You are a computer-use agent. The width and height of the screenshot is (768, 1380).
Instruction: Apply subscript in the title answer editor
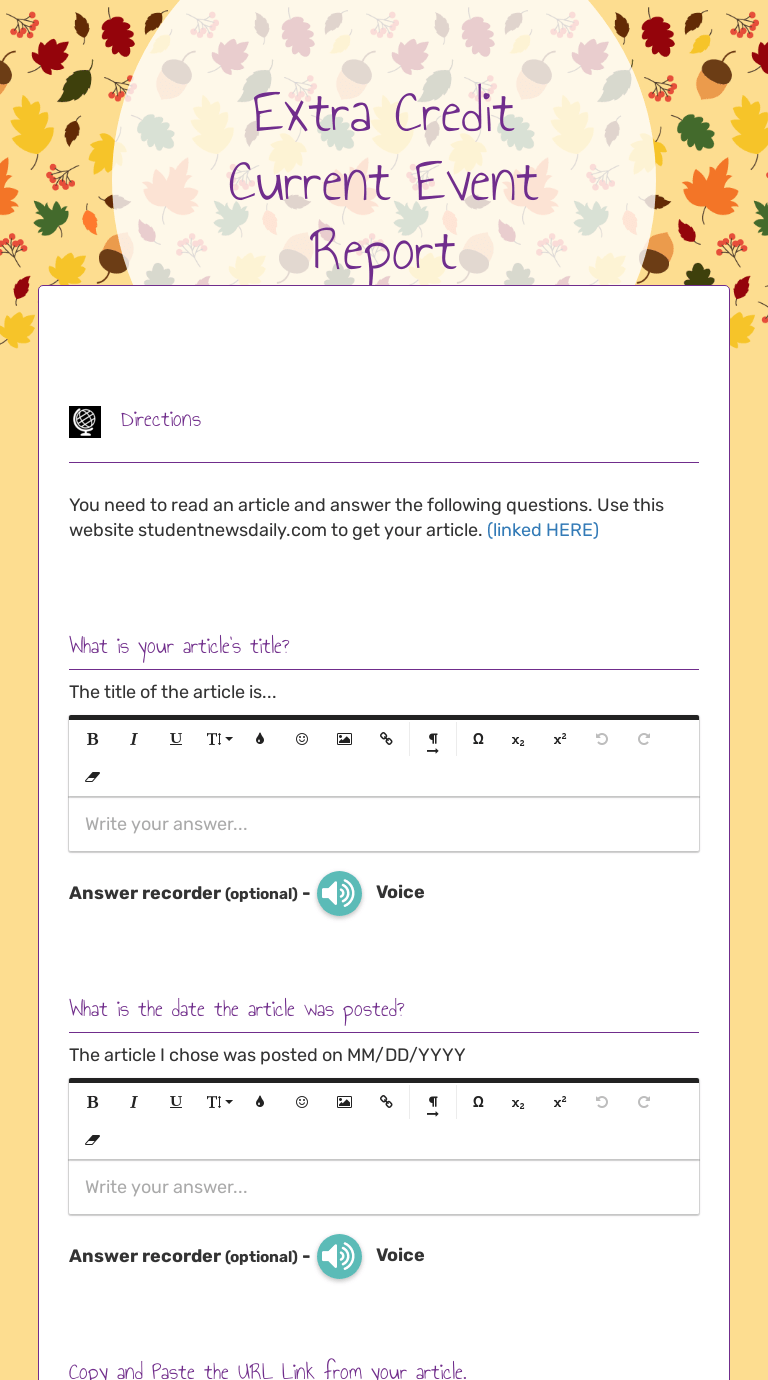[518, 739]
